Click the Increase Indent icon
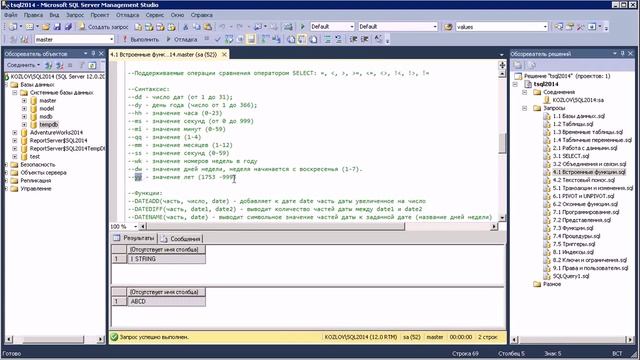The height and width of the screenshot is (360, 640). 364,39
